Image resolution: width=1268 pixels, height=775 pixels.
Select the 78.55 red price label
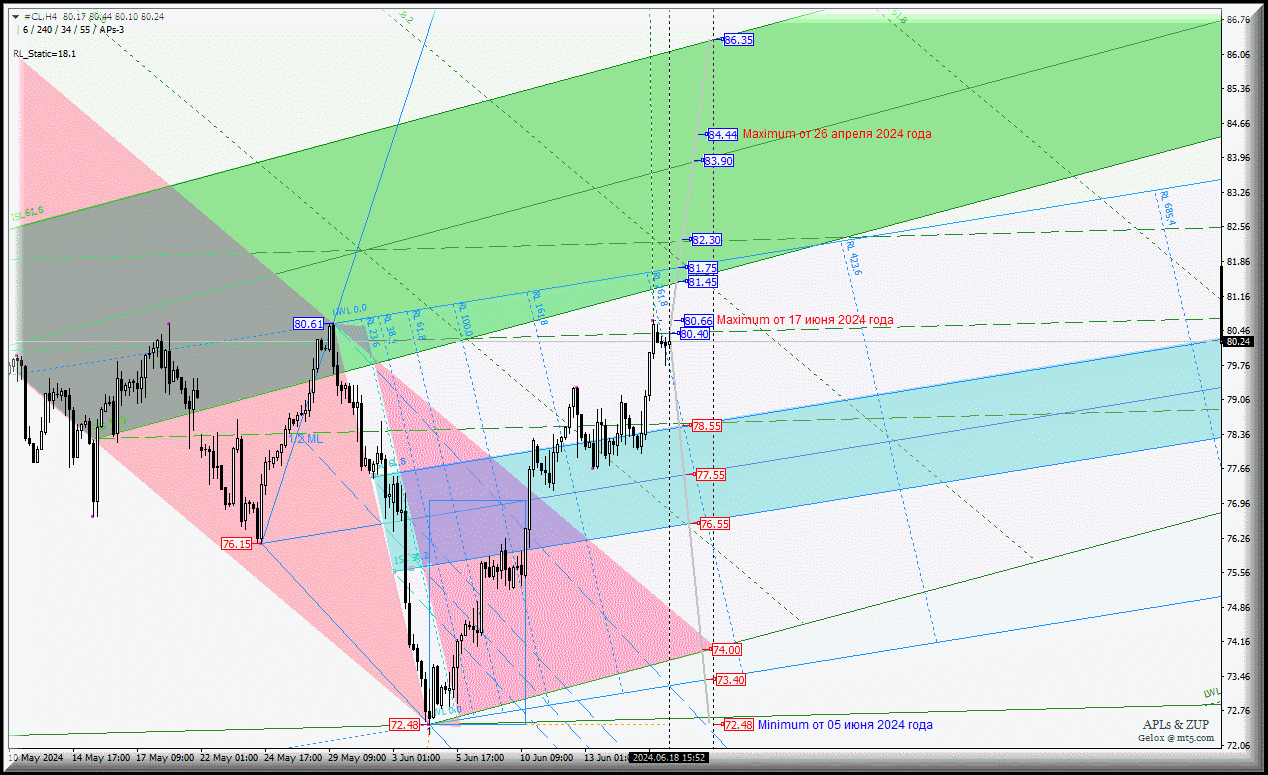click(706, 426)
